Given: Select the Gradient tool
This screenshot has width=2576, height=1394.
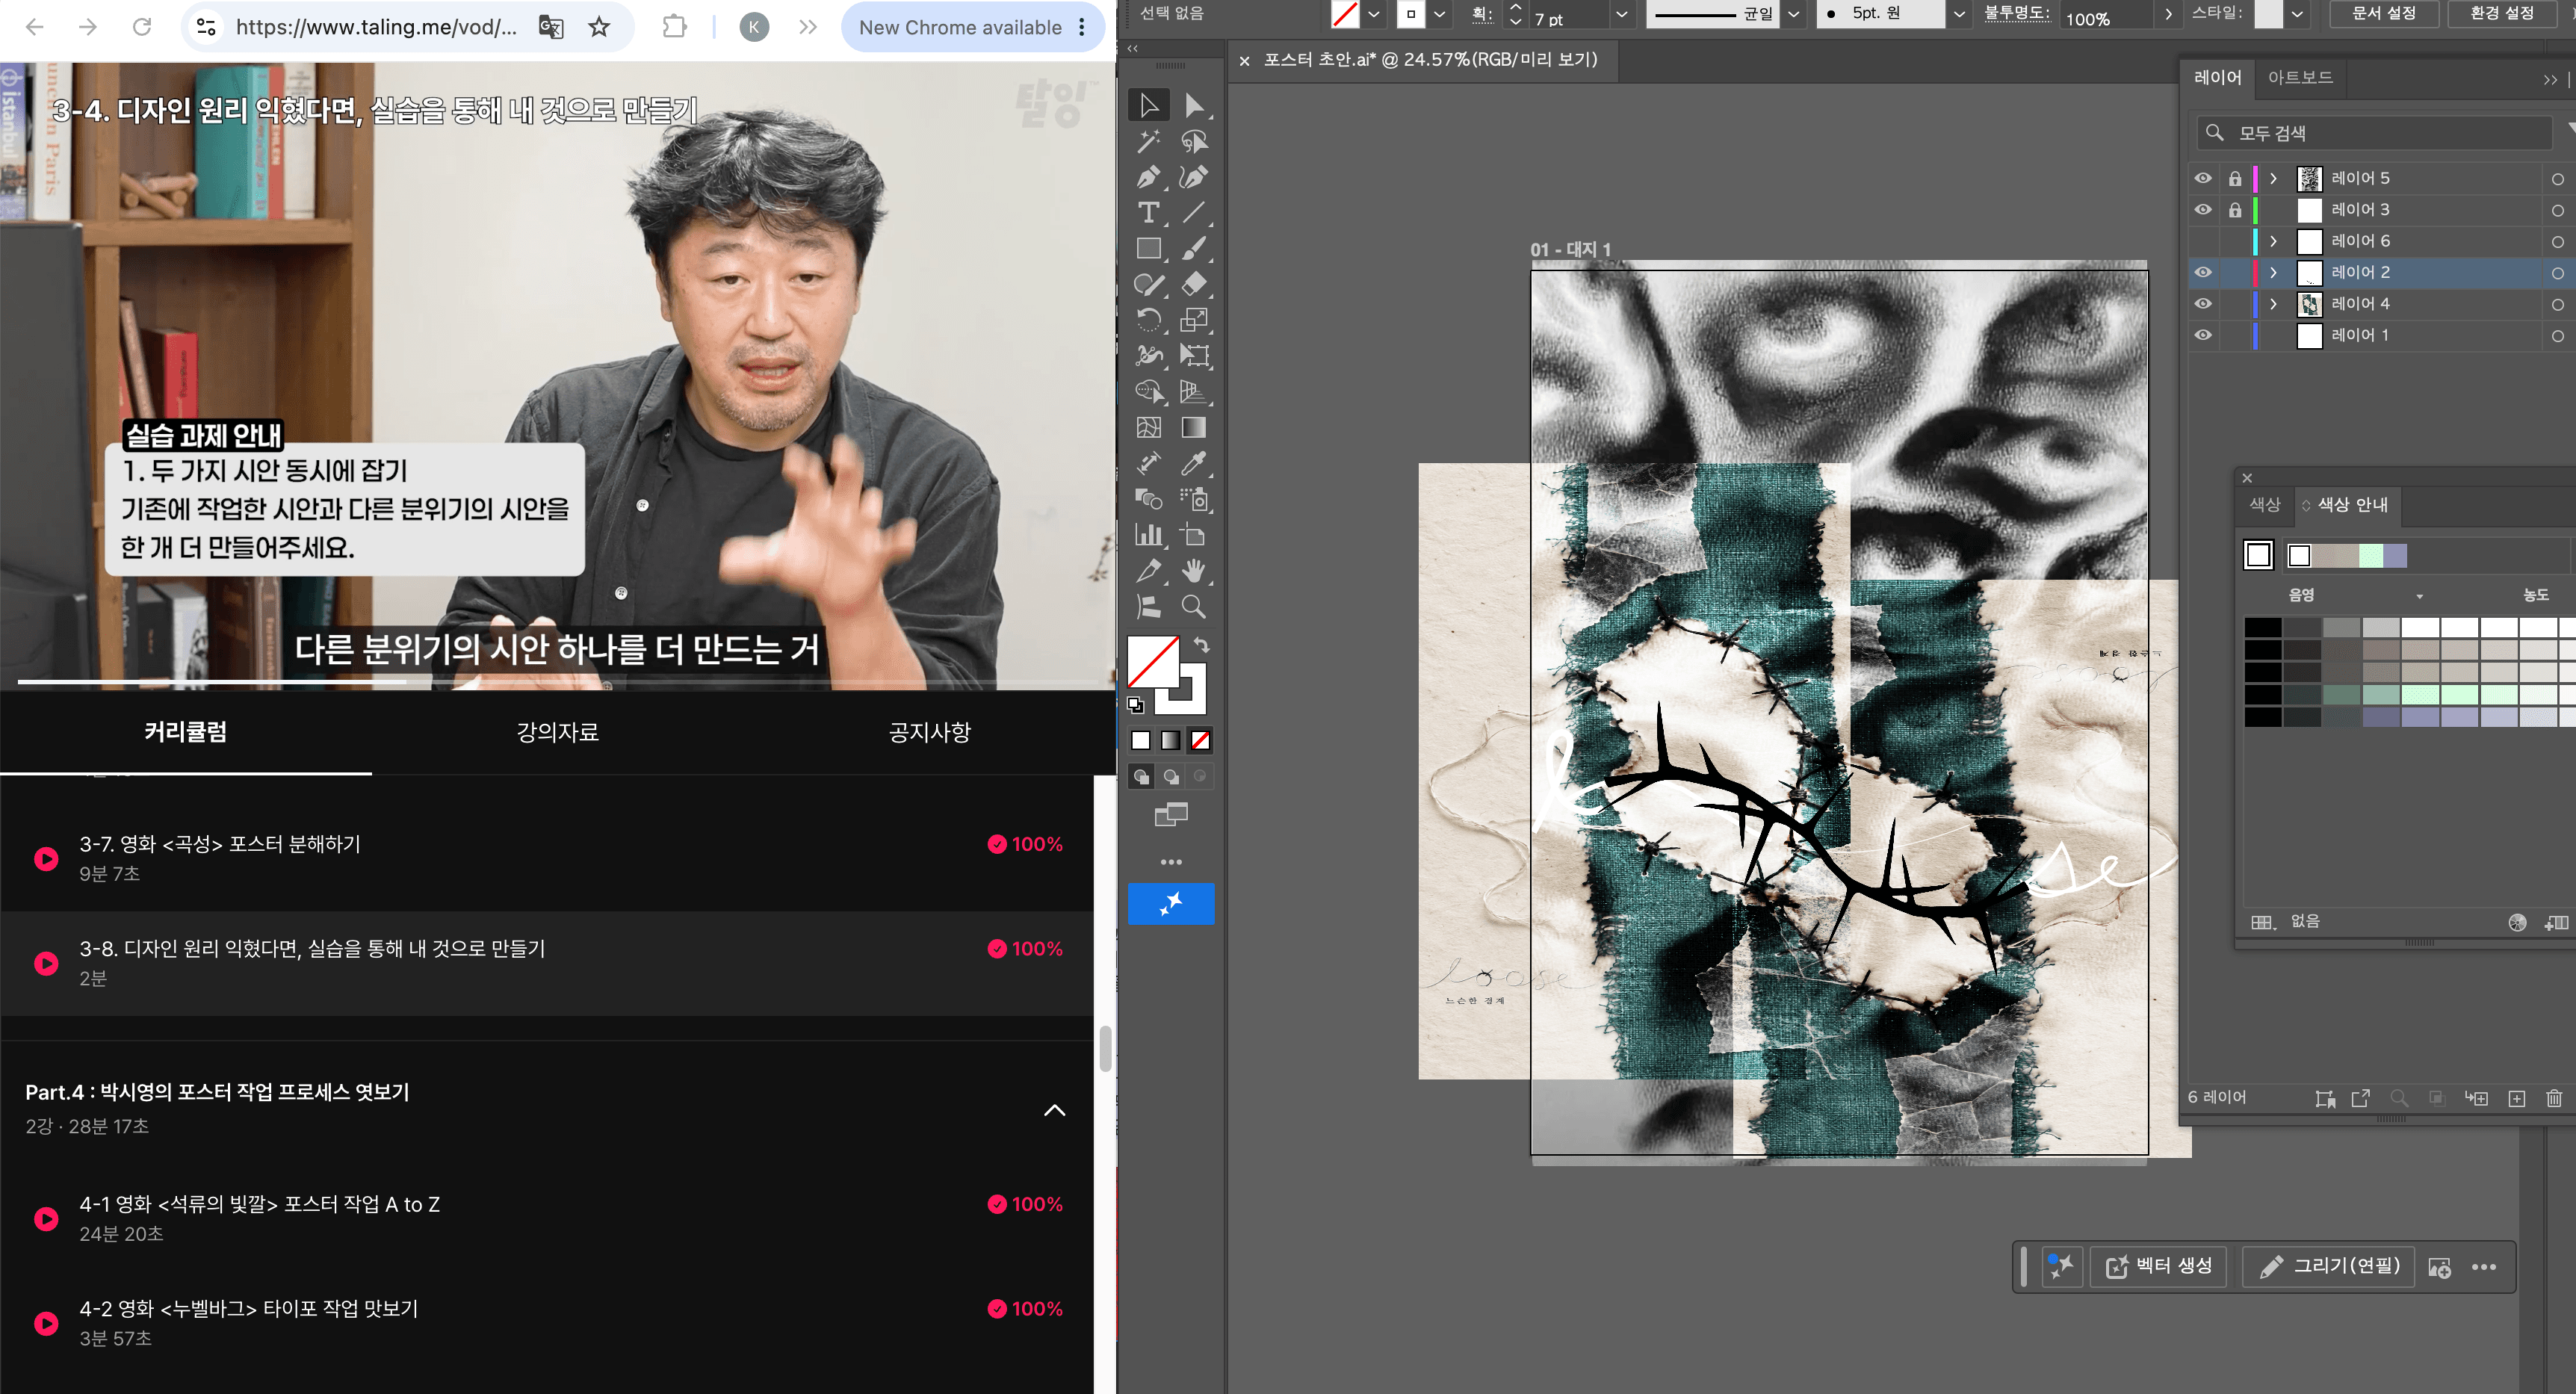Looking at the screenshot, I should 1193,428.
